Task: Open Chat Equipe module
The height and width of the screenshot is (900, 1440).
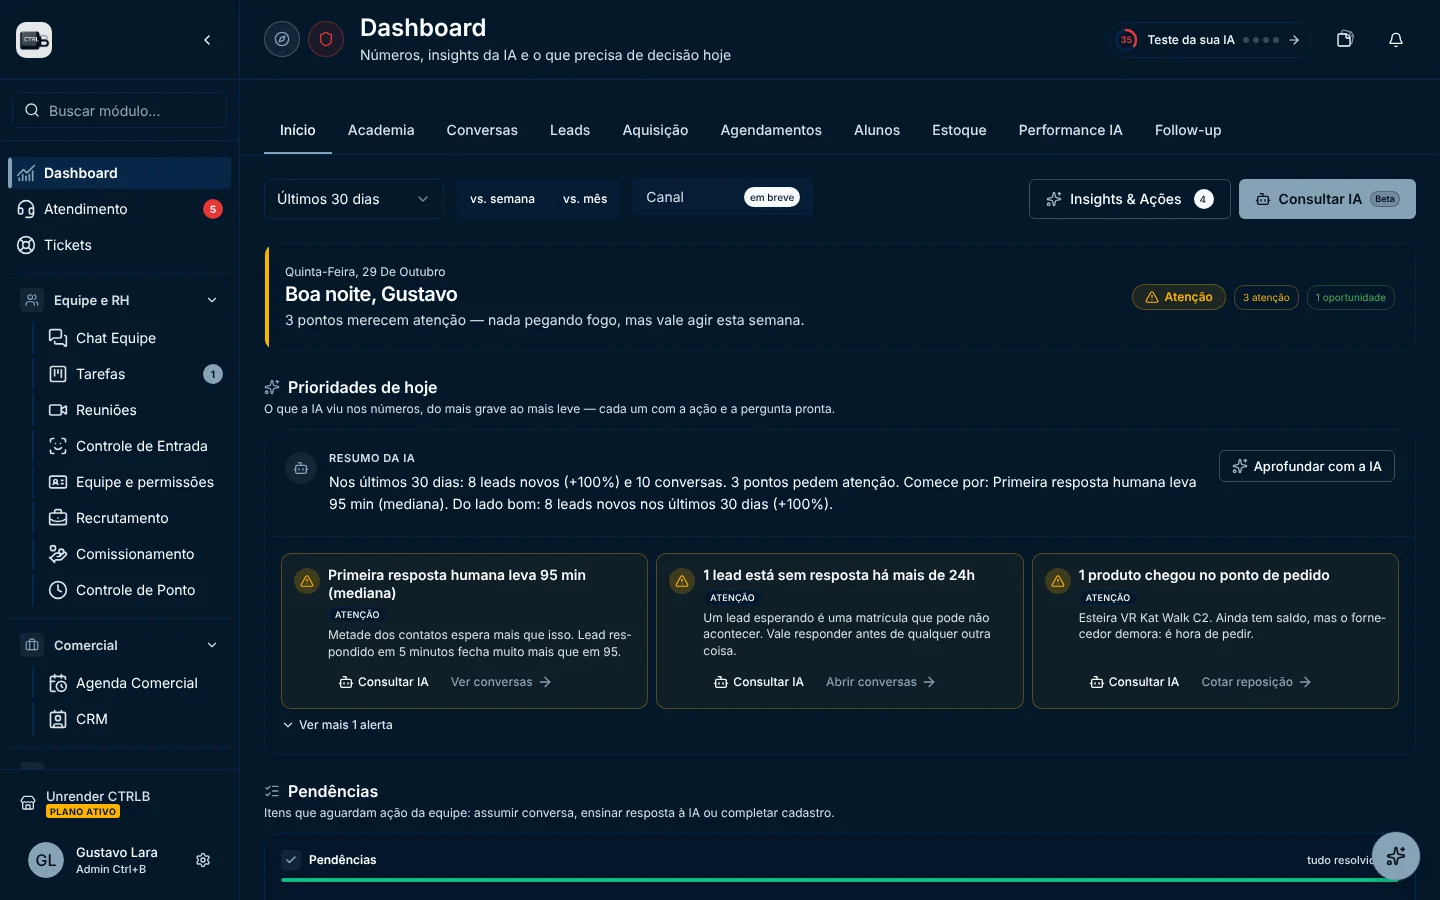Action: click(x=135, y=338)
